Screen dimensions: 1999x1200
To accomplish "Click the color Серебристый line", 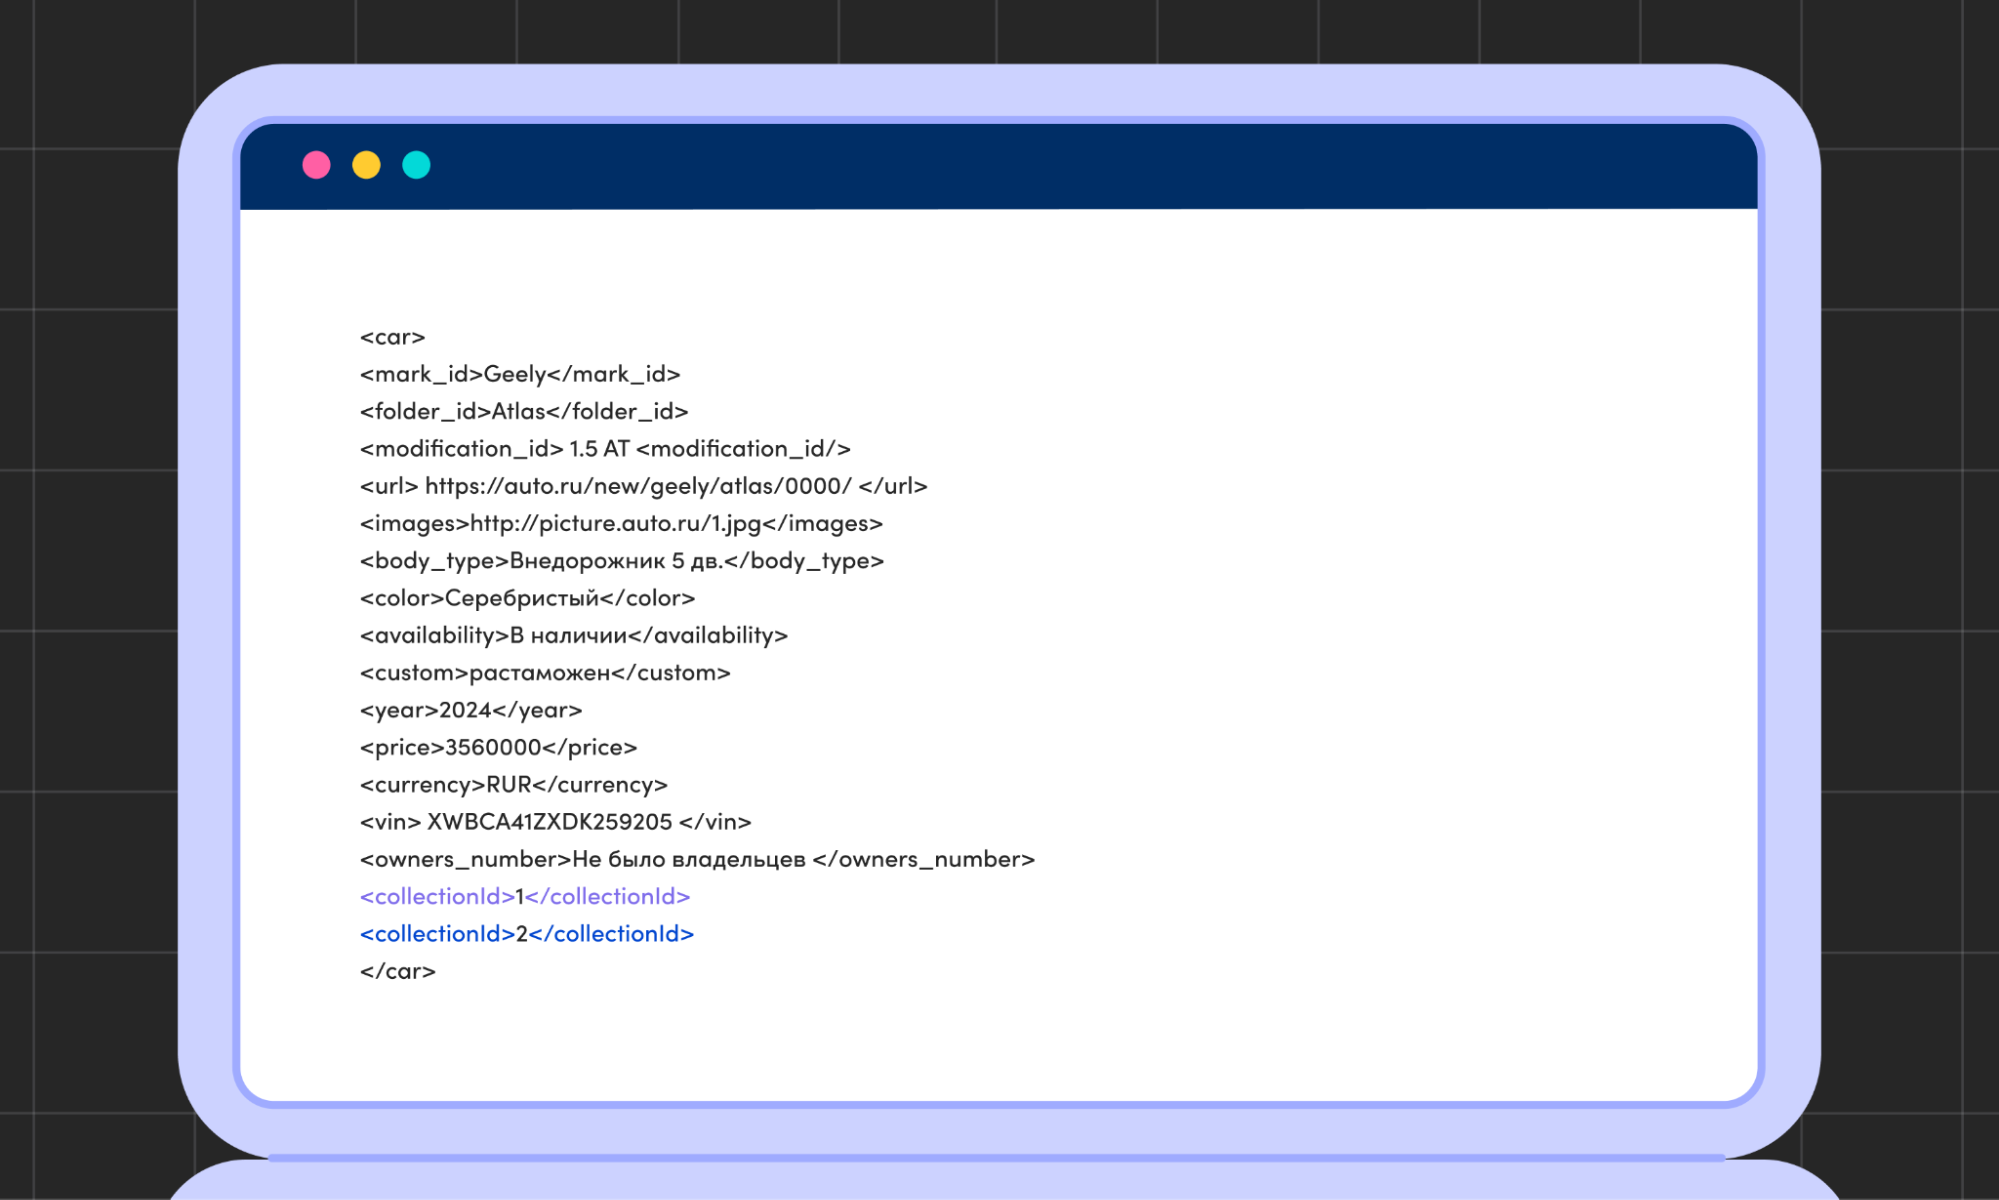I will point(527,598).
